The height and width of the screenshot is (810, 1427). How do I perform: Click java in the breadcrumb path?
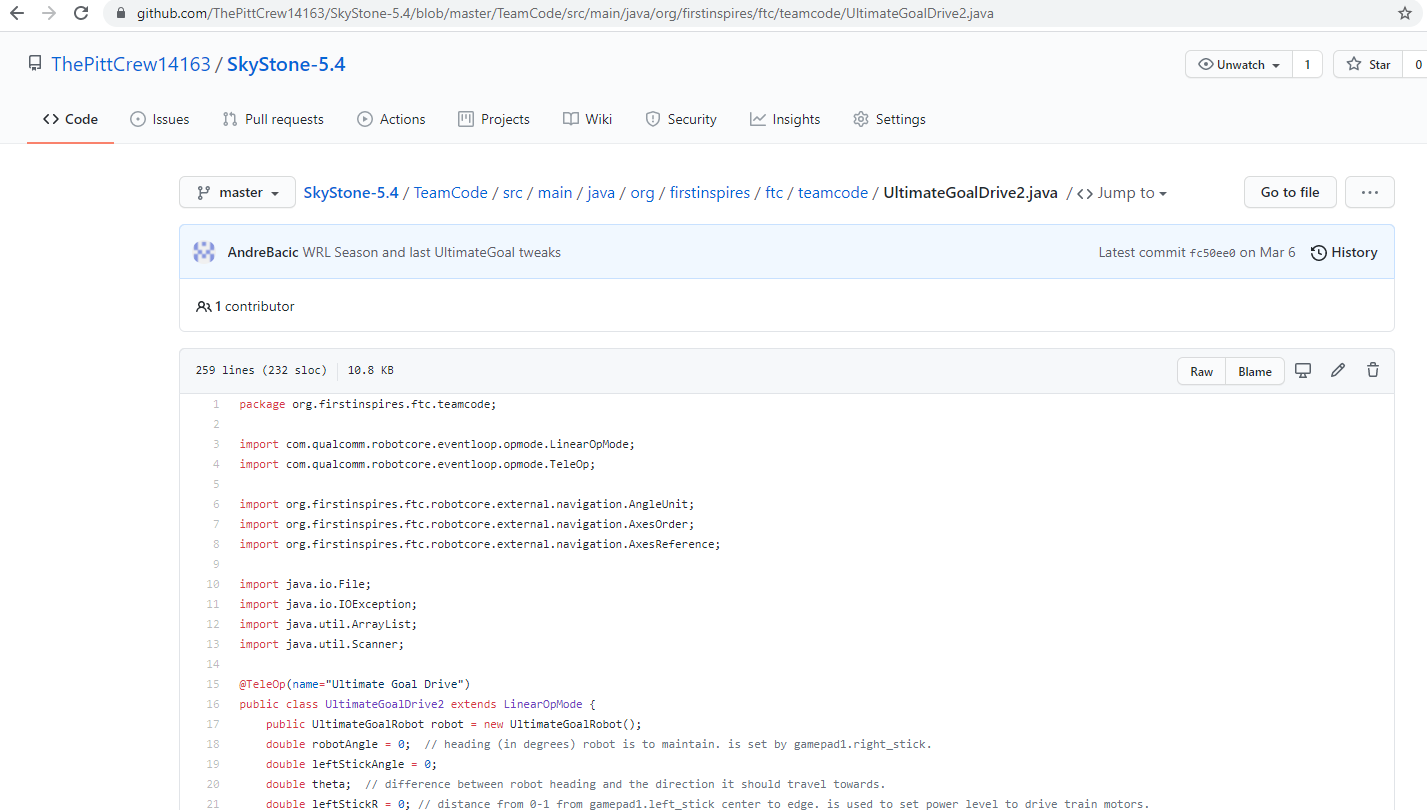tap(601, 193)
